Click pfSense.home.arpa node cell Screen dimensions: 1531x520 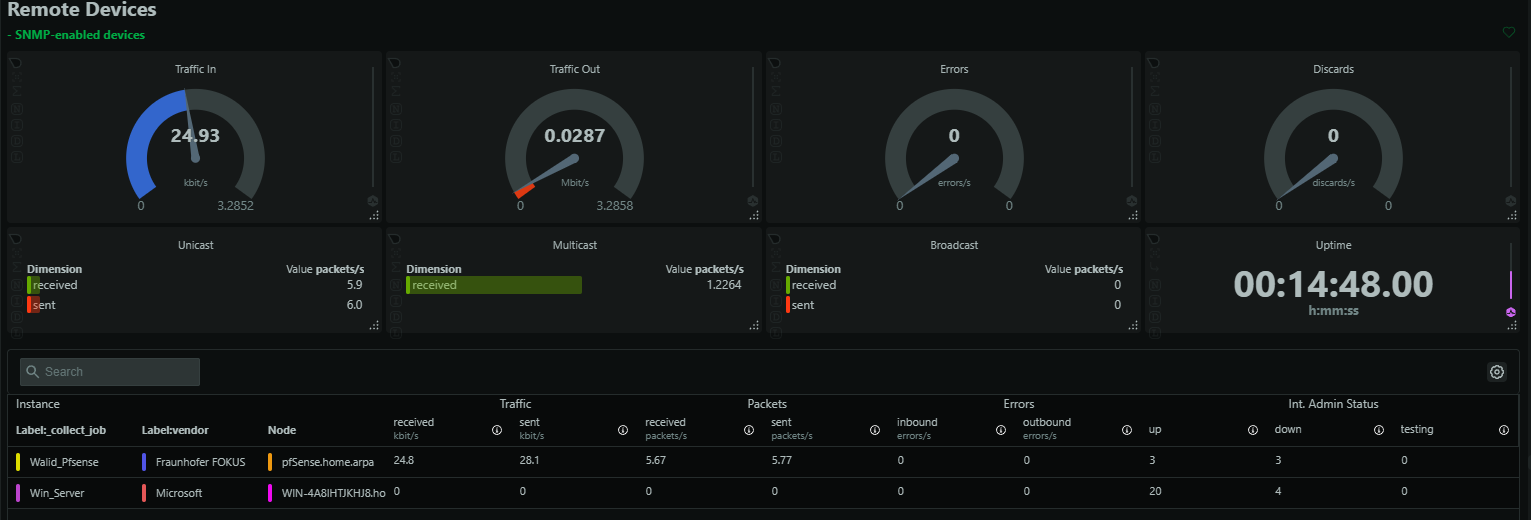326,462
